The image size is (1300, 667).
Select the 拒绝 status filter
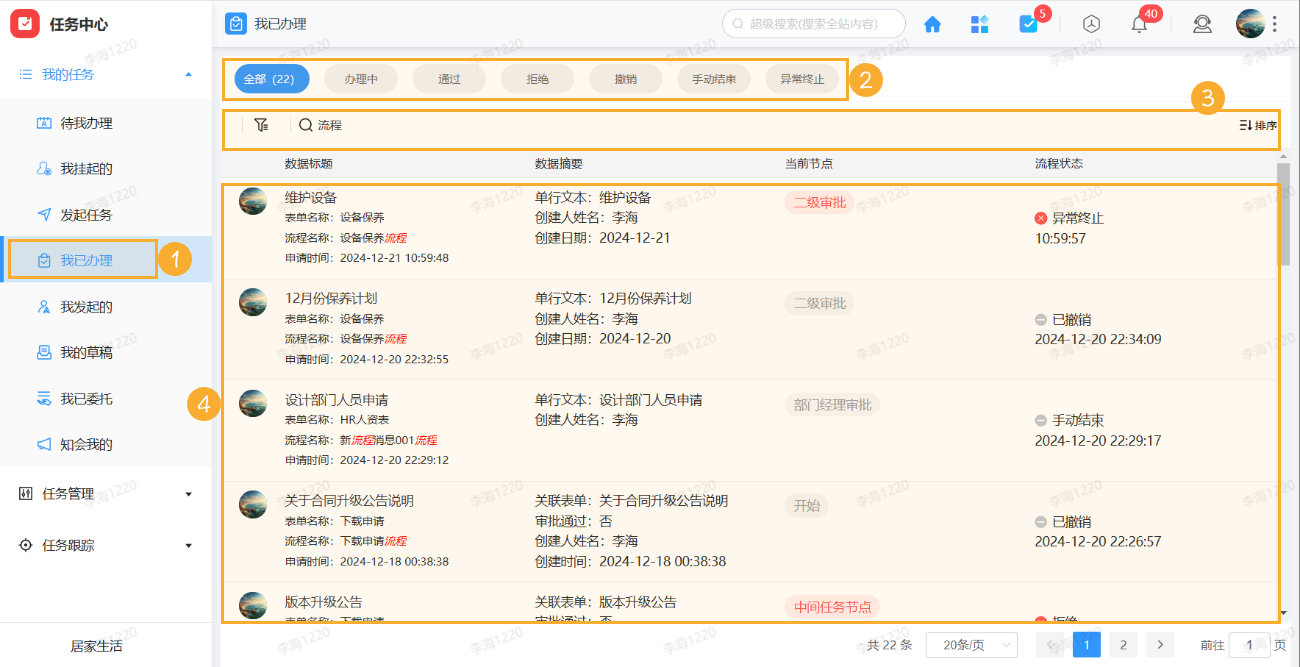(537, 78)
